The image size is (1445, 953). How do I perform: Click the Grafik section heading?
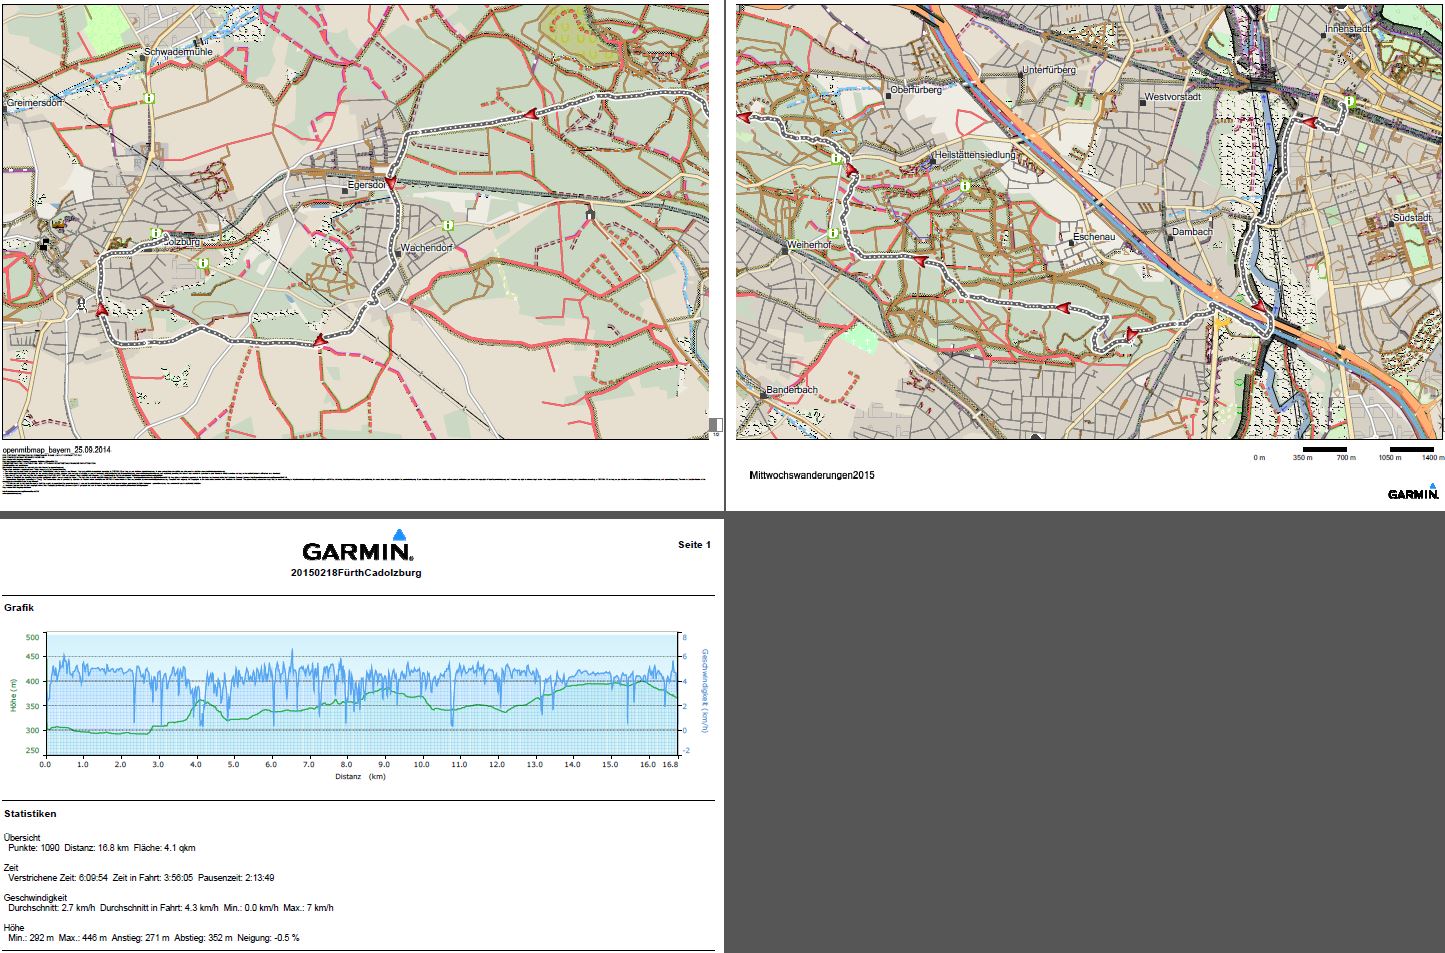[x=19, y=608]
